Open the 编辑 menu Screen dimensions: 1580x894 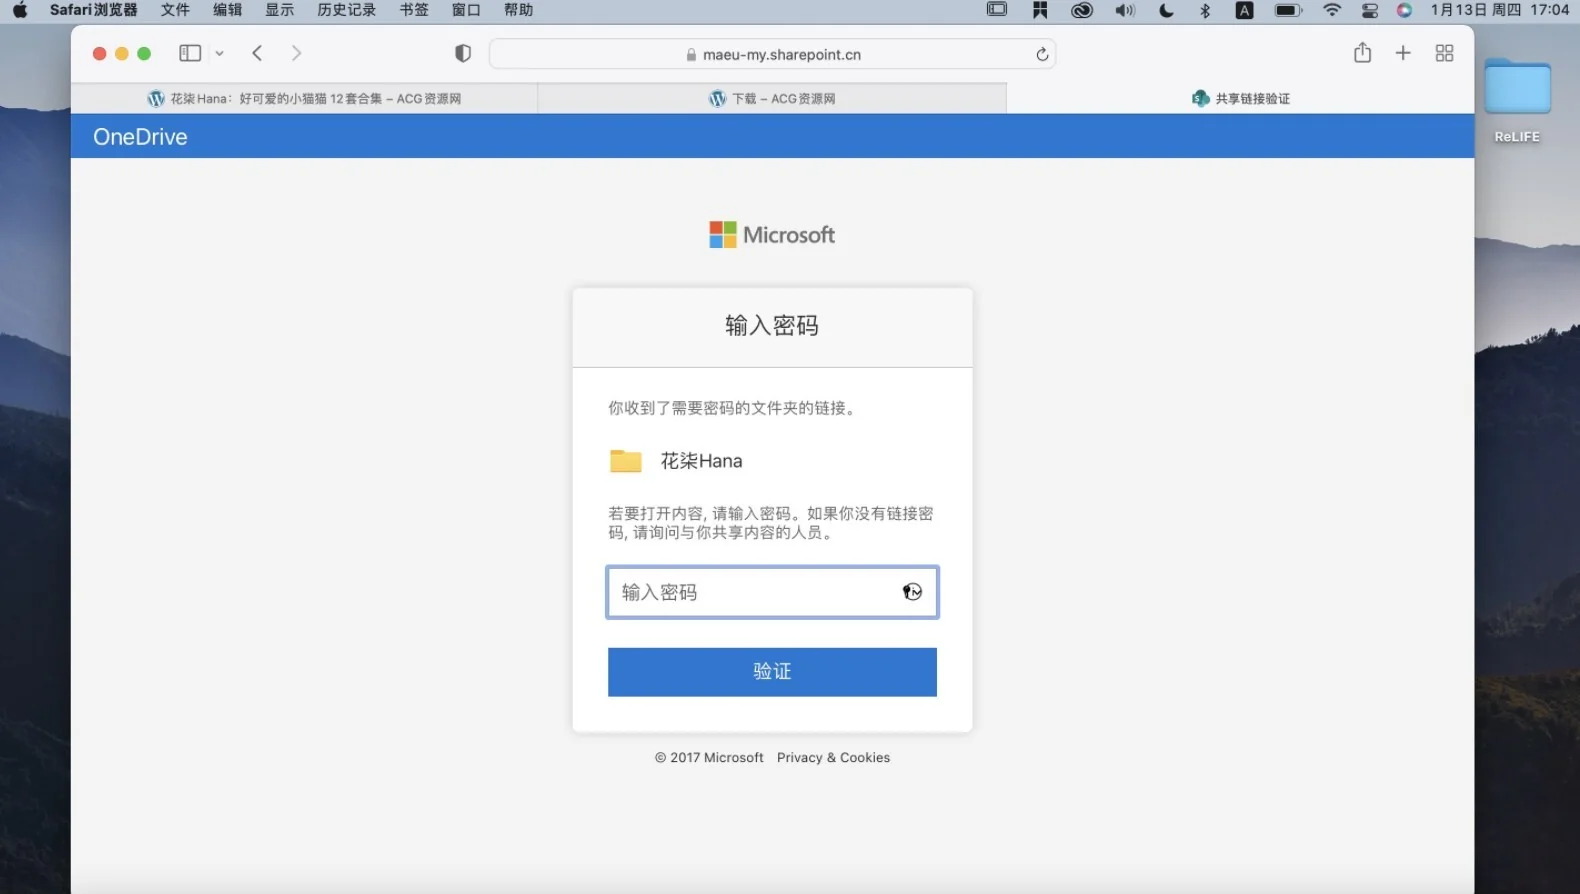(x=227, y=10)
